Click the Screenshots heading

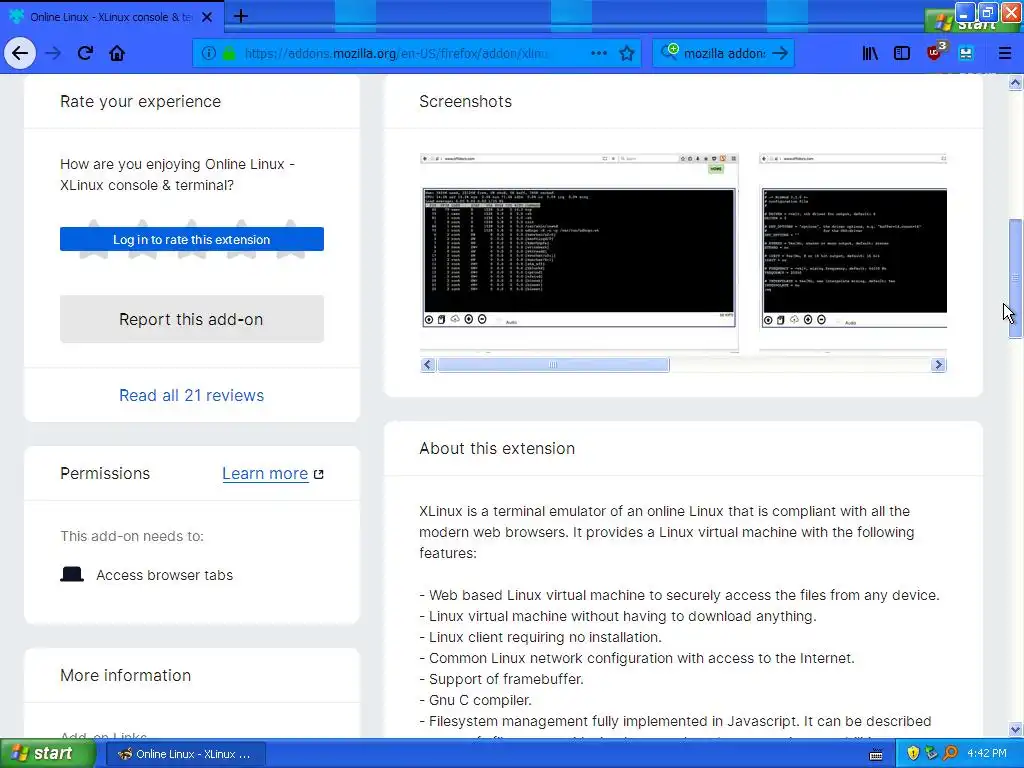[466, 101]
